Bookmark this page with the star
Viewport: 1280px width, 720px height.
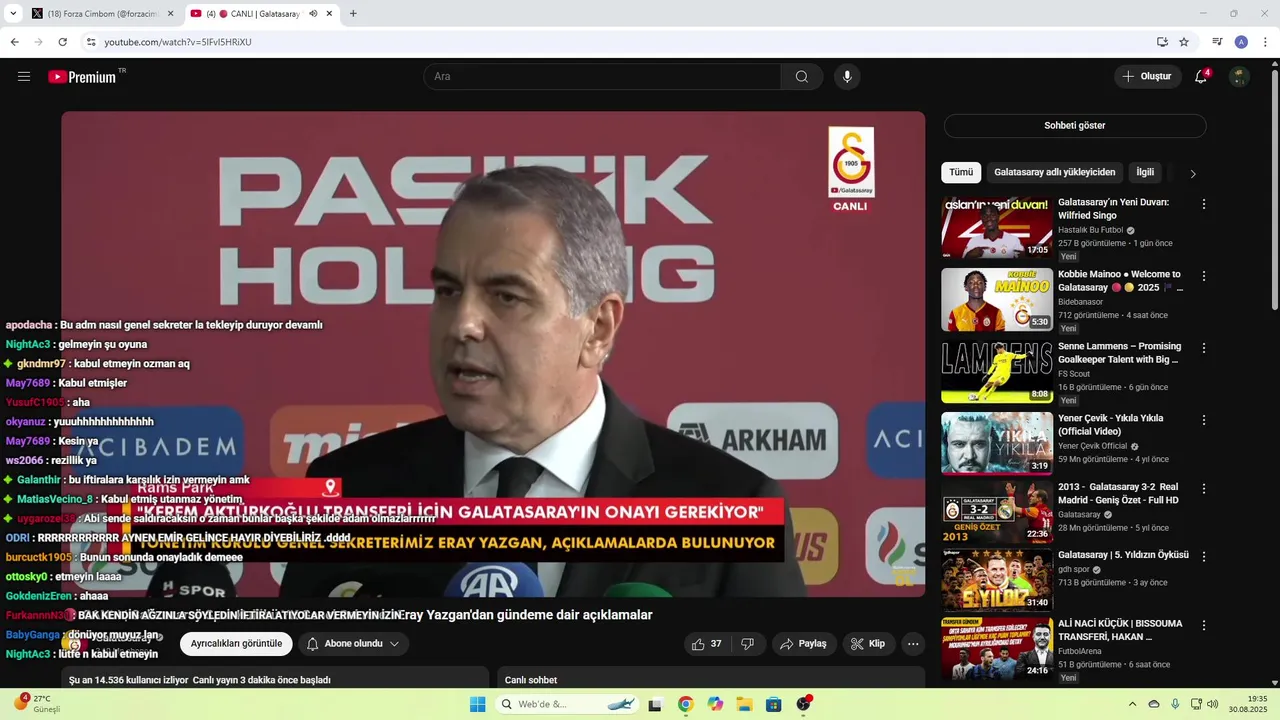coord(1184,42)
